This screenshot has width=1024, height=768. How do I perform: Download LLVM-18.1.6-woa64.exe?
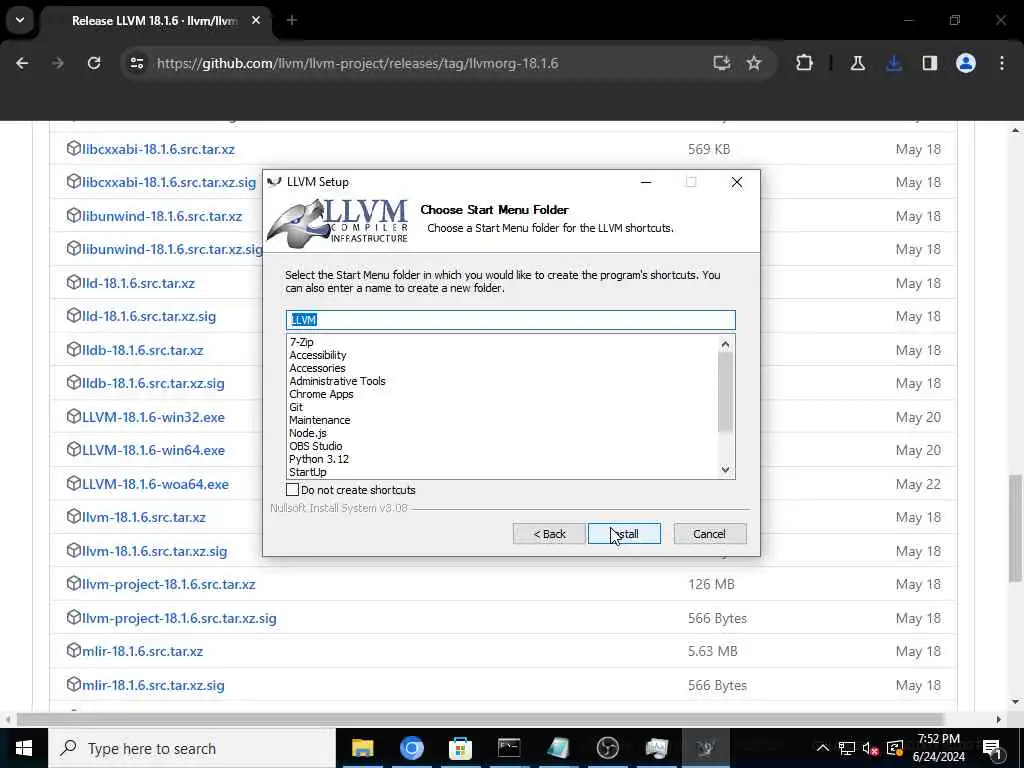(x=155, y=485)
